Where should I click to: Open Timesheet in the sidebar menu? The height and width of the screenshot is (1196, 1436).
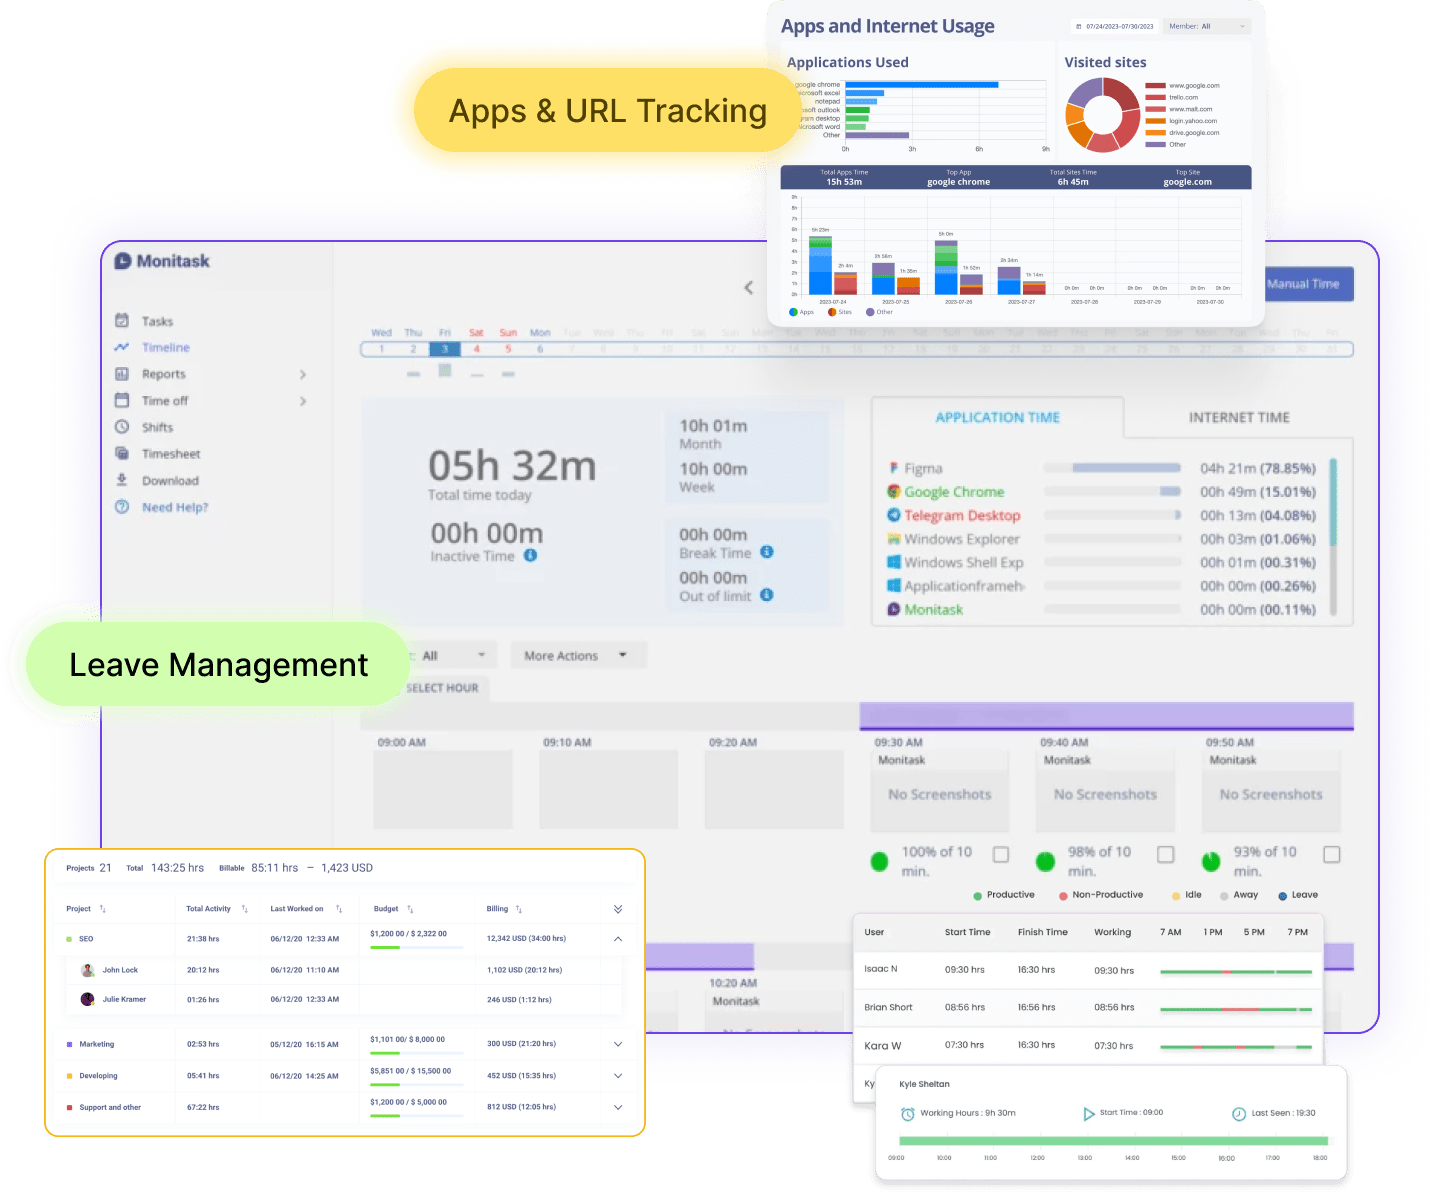[x=171, y=454]
